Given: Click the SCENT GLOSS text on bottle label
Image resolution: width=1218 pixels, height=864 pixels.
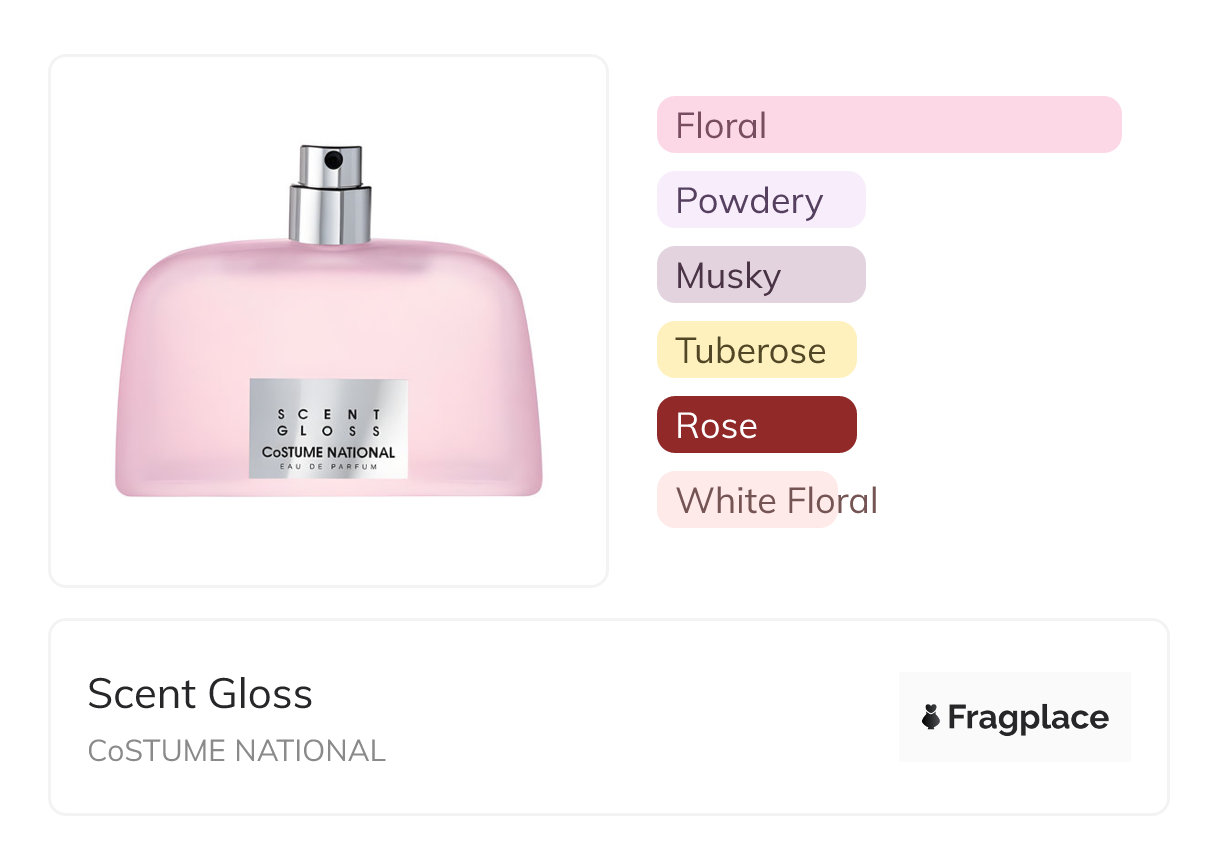Looking at the screenshot, I should (328, 422).
